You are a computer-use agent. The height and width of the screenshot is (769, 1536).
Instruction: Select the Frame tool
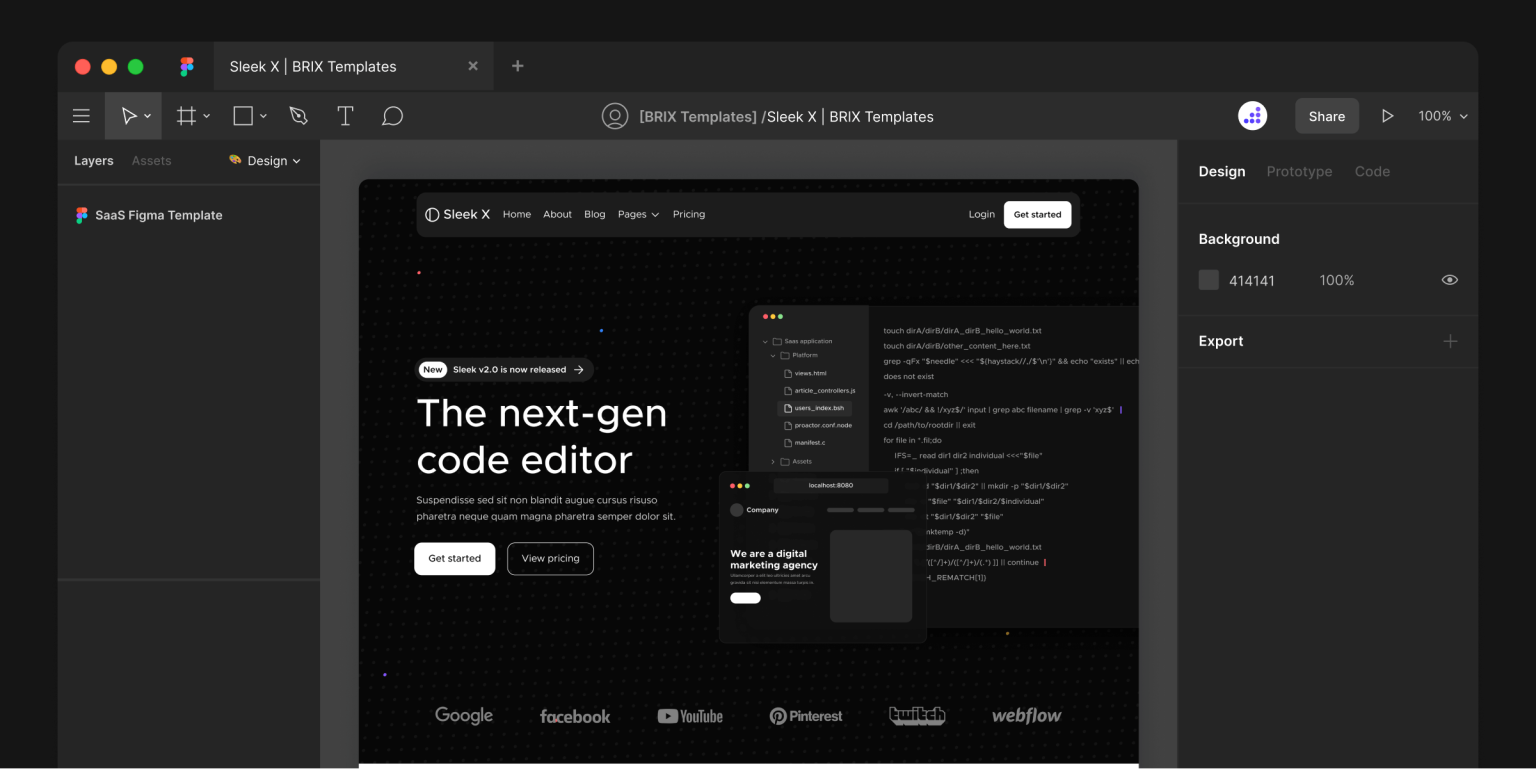point(186,115)
